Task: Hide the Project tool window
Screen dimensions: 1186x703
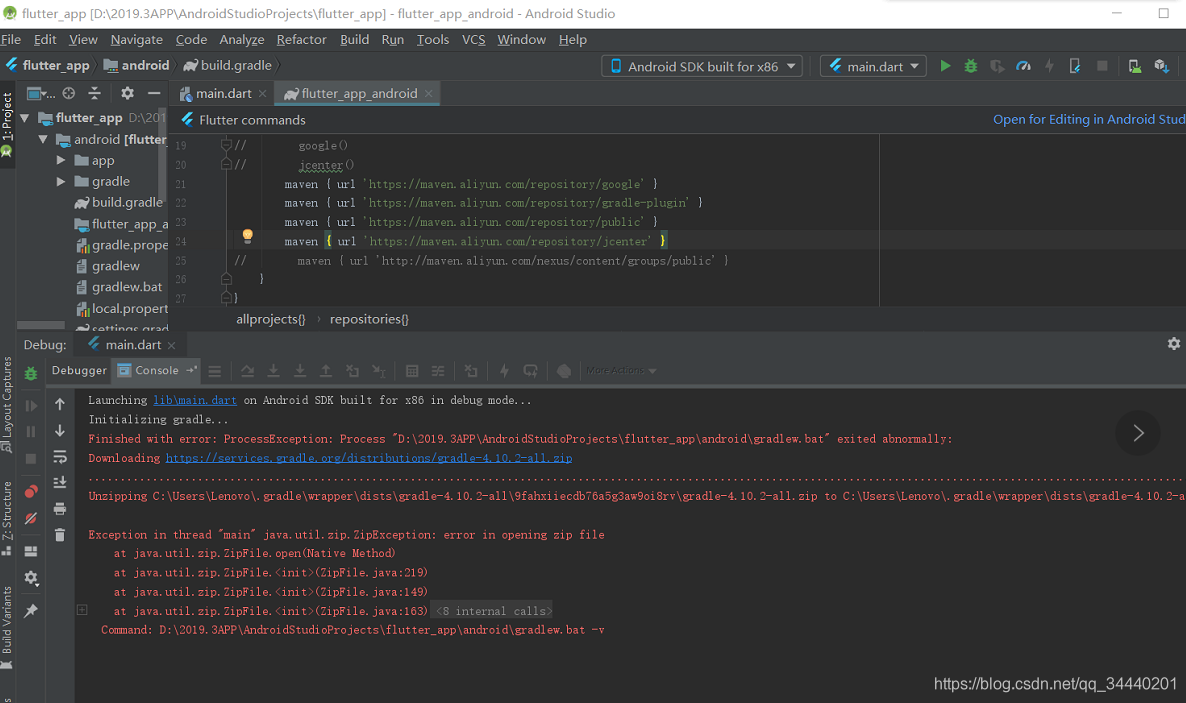Action: 154,93
